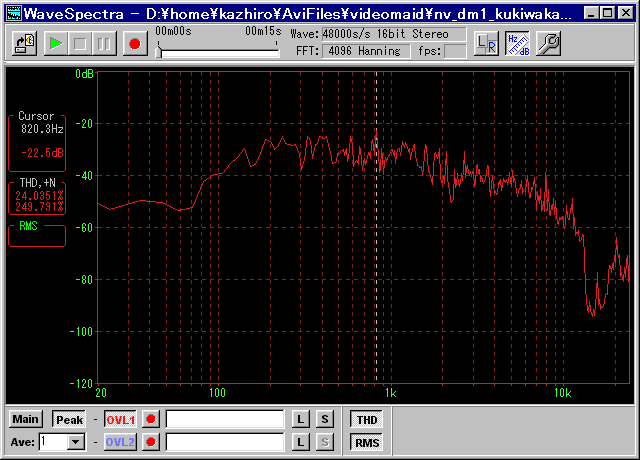Toggle the OVL1 overlay button

(x=120, y=420)
